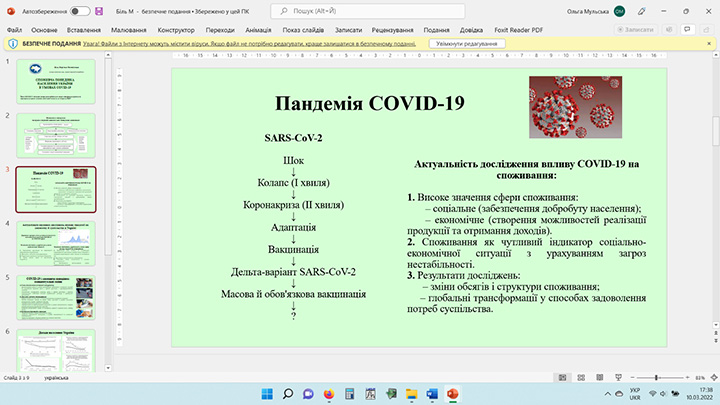Click the SARS-CoV-2 text on slide
Image resolution: width=720 pixels, height=405 pixels.
tap(293, 138)
